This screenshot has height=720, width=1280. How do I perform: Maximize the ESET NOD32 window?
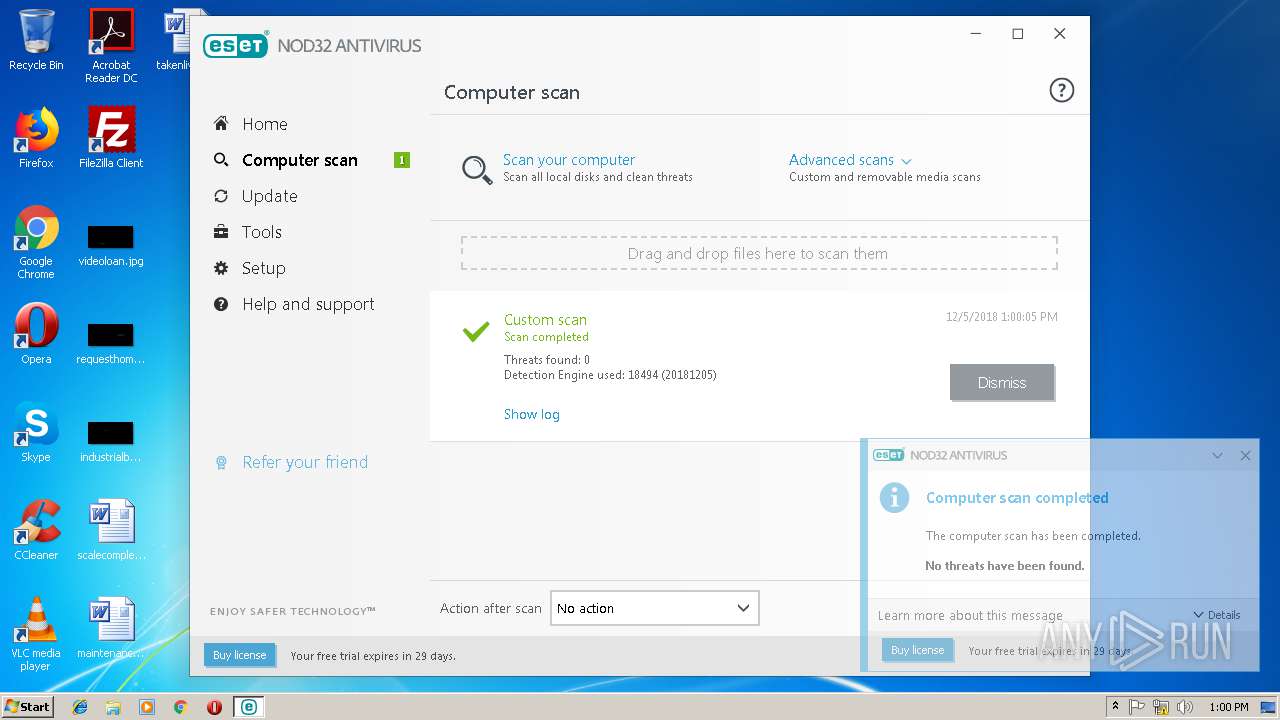coord(1018,34)
